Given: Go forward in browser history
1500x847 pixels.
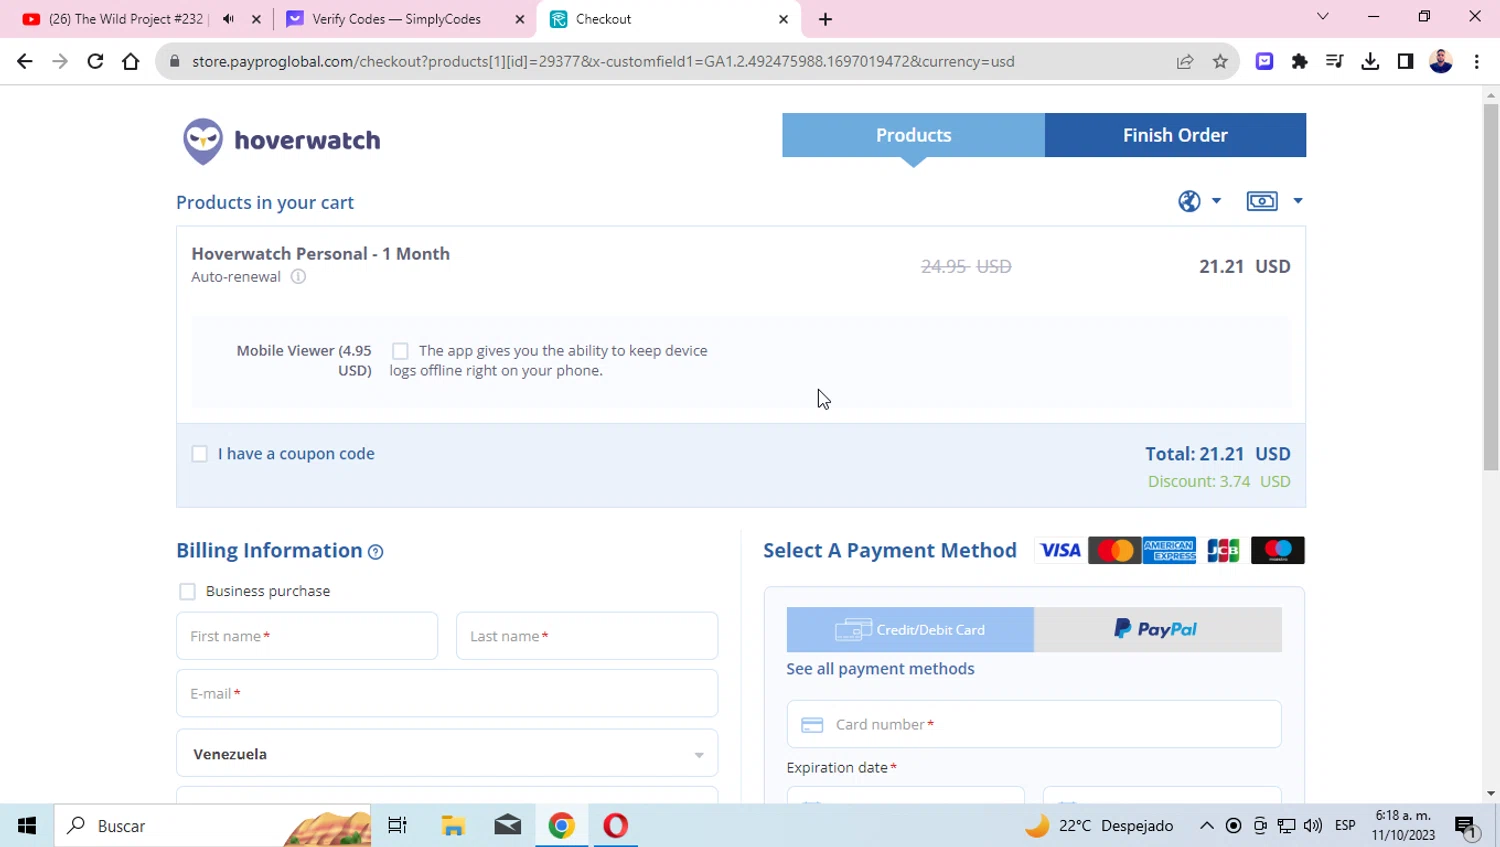Looking at the screenshot, I should 60,61.
